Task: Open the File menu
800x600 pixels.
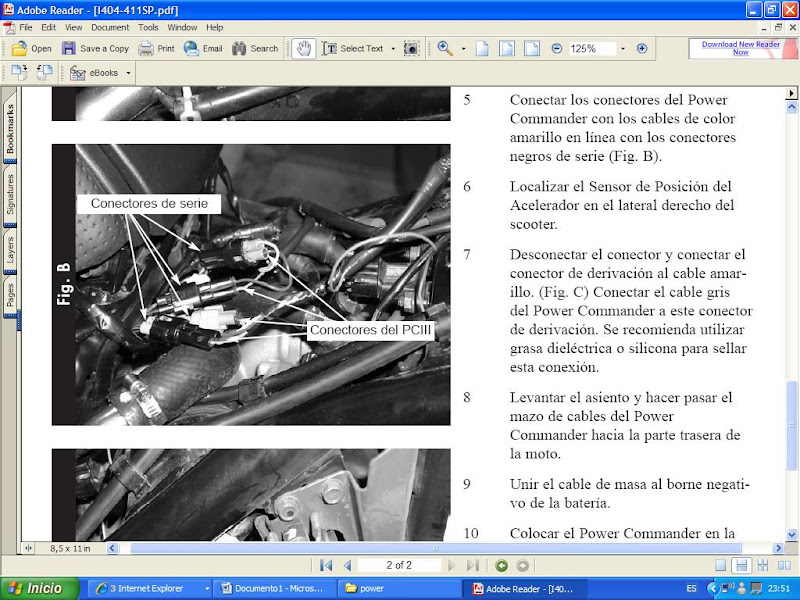Action: [26, 27]
